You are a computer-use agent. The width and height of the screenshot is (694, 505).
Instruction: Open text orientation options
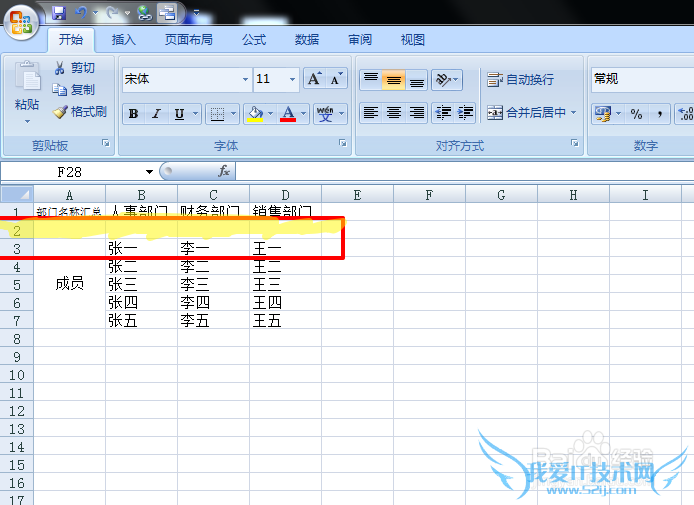447,80
